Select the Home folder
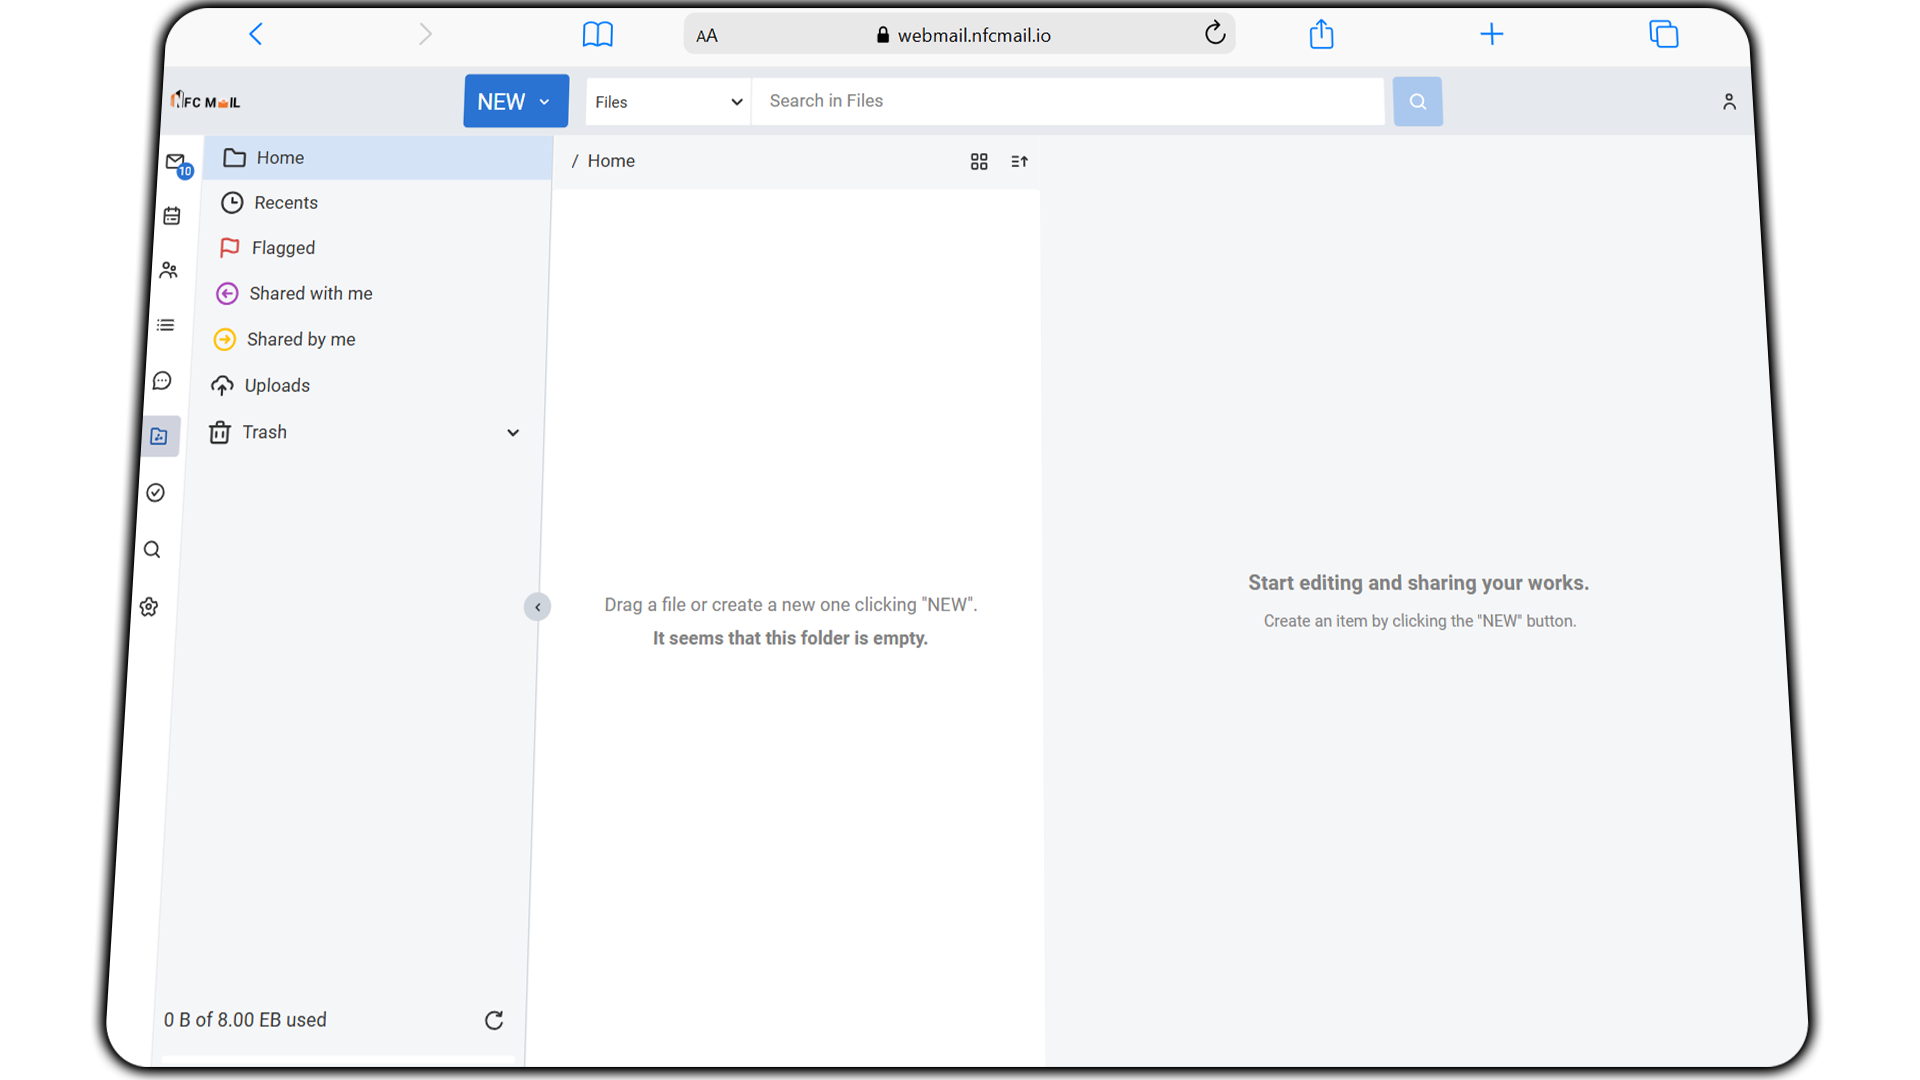Screen dimensions: 1920x1080 [x=377, y=158]
